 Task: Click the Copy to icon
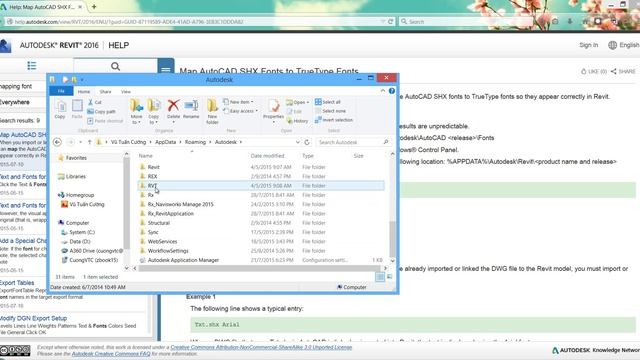coord(154,106)
